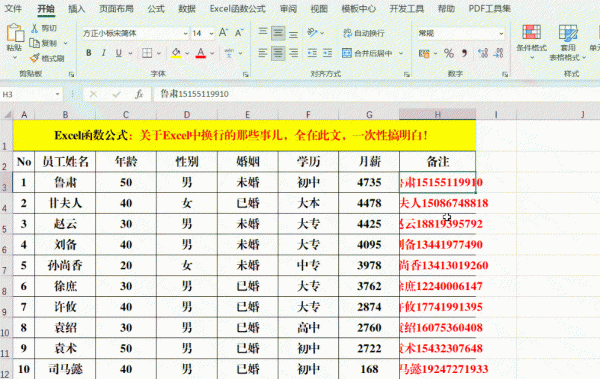600x379 pixels.
Task: Open Format as Table (套用表格格式)
Action: point(568,42)
